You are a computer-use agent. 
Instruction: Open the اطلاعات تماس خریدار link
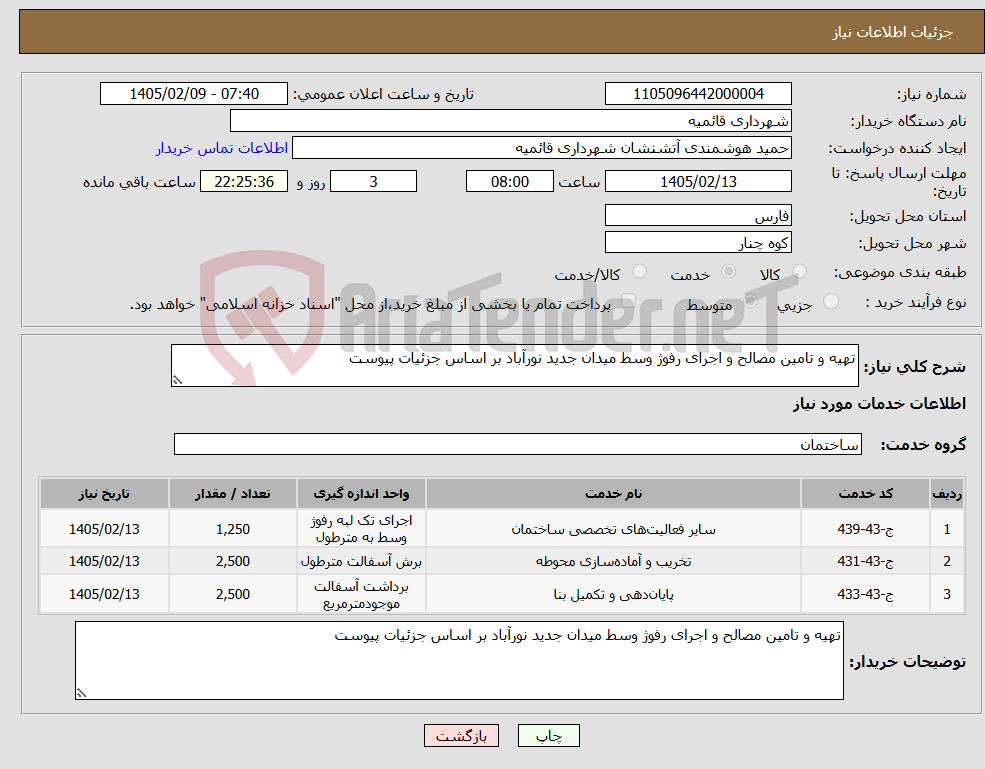(222, 148)
